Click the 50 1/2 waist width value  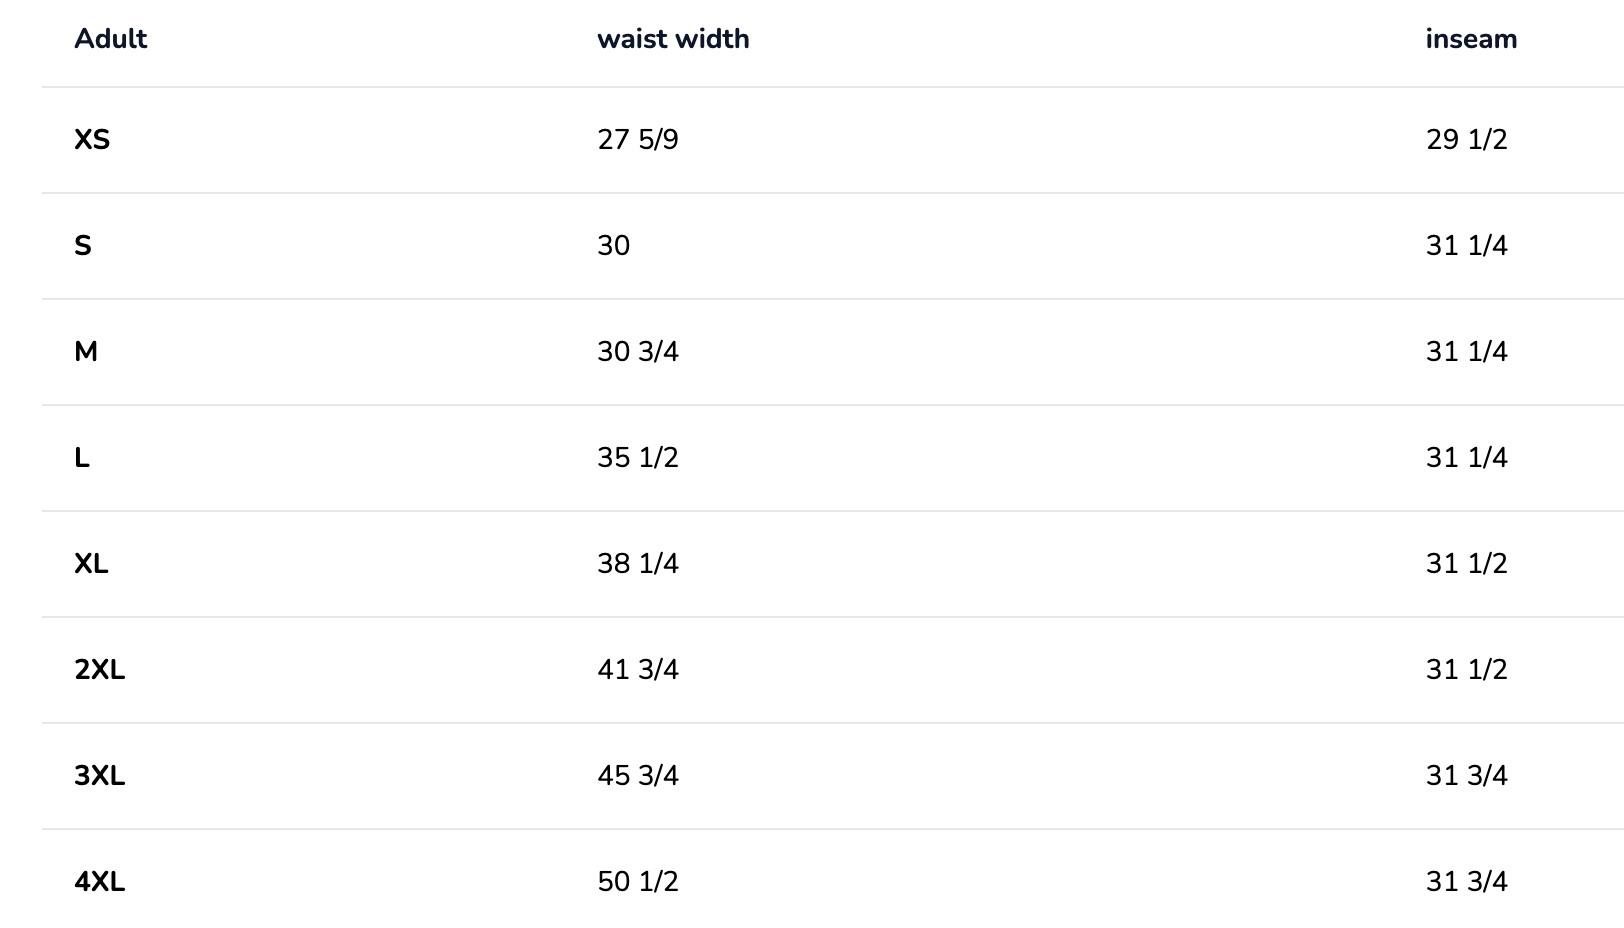click(x=638, y=882)
